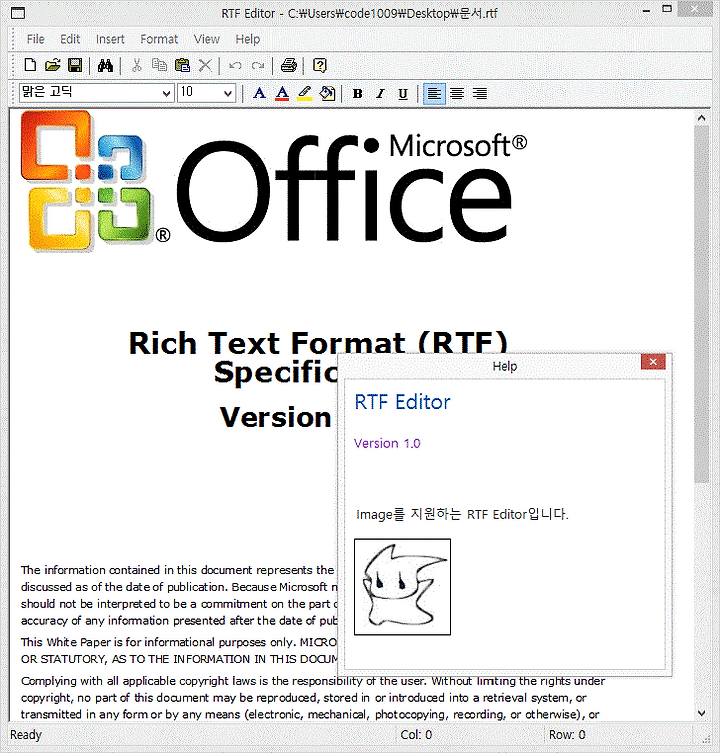The height and width of the screenshot is (753, 720).
Task: Toggle italic formatting
Action: (380, 94)
